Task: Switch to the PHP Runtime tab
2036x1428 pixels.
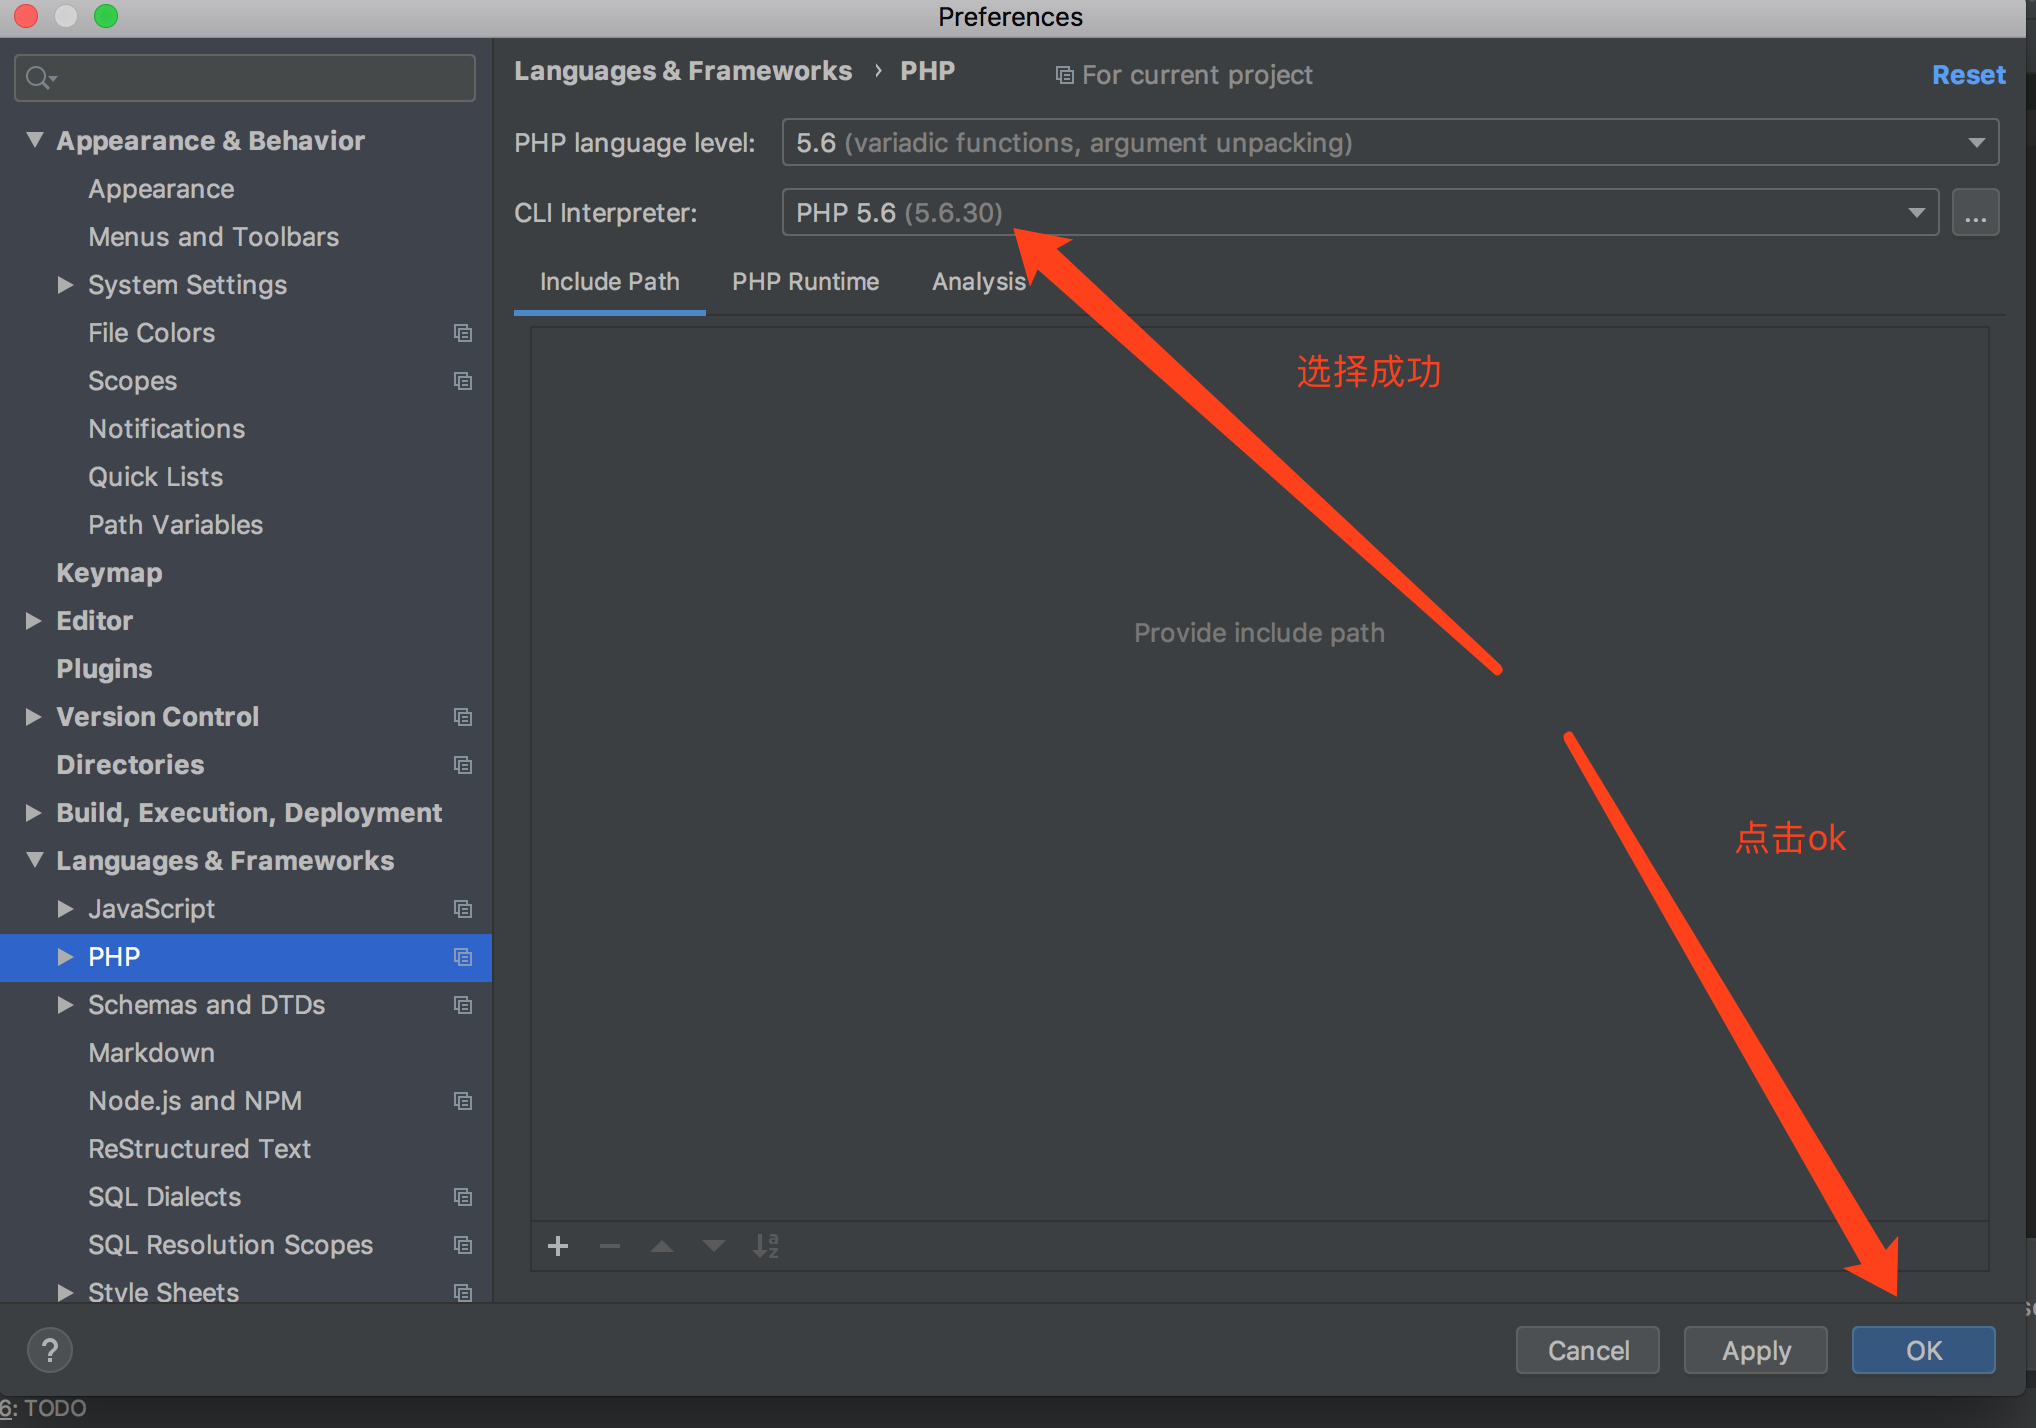Action: click(x=805, y=282)
